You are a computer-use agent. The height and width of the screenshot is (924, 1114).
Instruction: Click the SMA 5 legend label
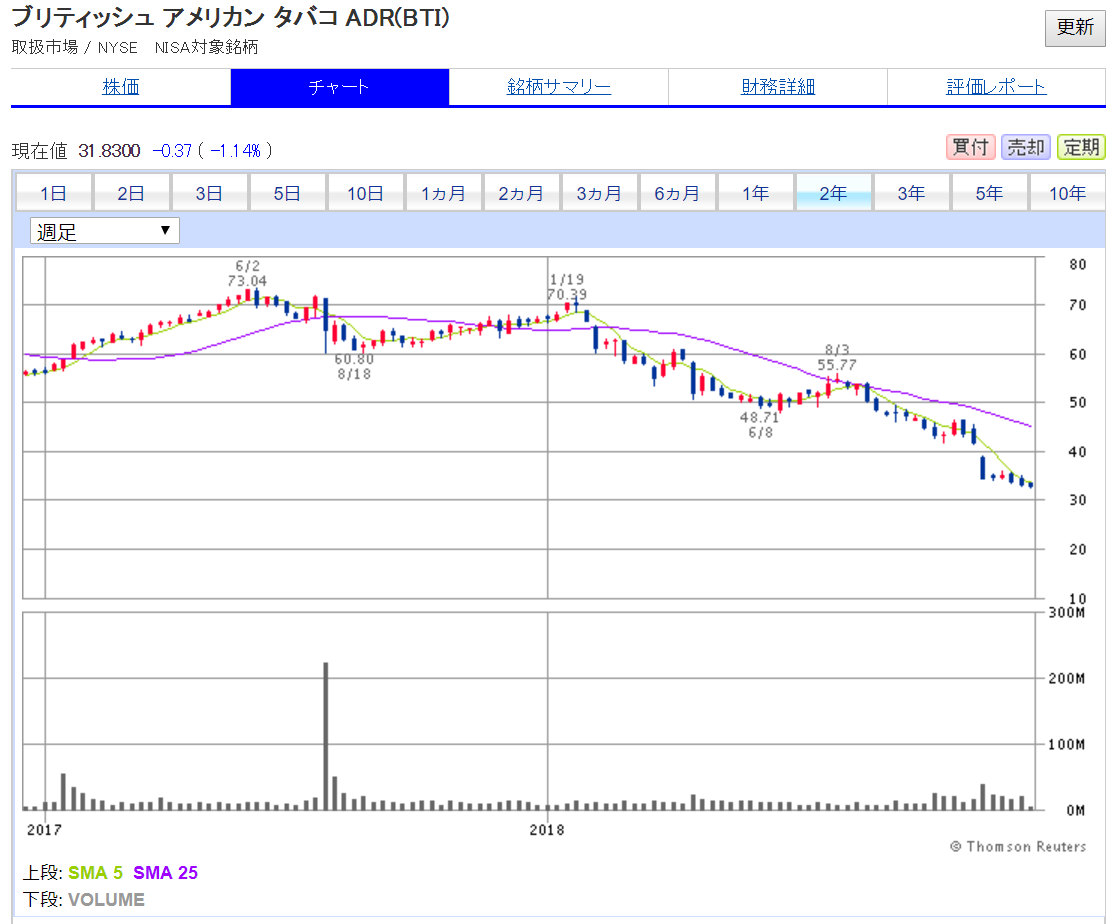click(x=95, y=873)
